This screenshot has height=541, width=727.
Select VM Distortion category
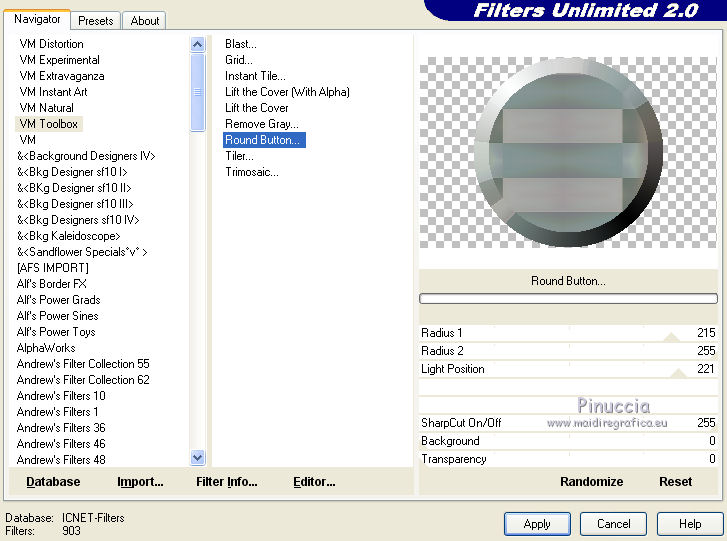pos(51,44)
